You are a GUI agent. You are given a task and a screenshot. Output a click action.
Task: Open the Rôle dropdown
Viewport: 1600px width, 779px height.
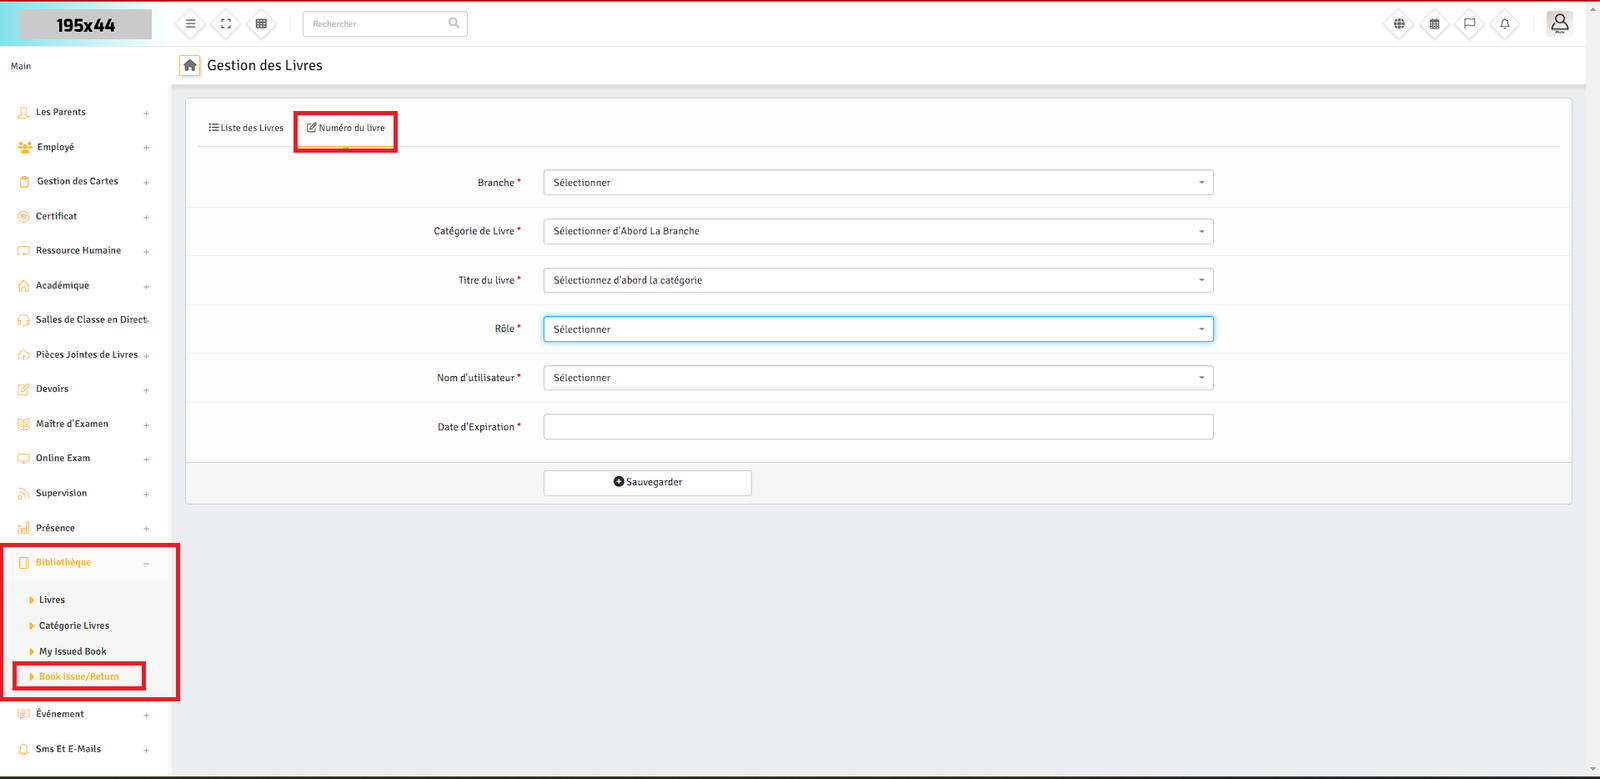click(878, 329)
